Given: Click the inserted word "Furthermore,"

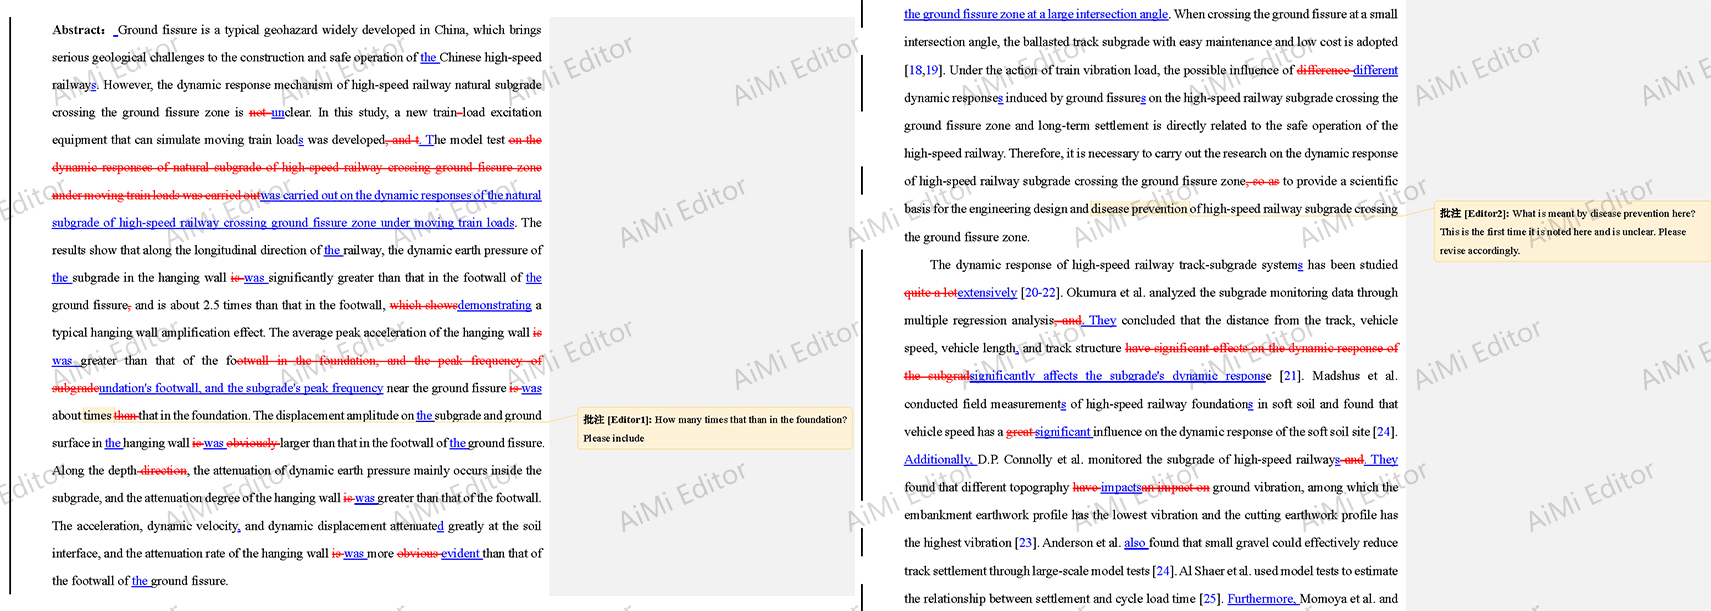Looking at the screenshot, I should (1262, 599).
